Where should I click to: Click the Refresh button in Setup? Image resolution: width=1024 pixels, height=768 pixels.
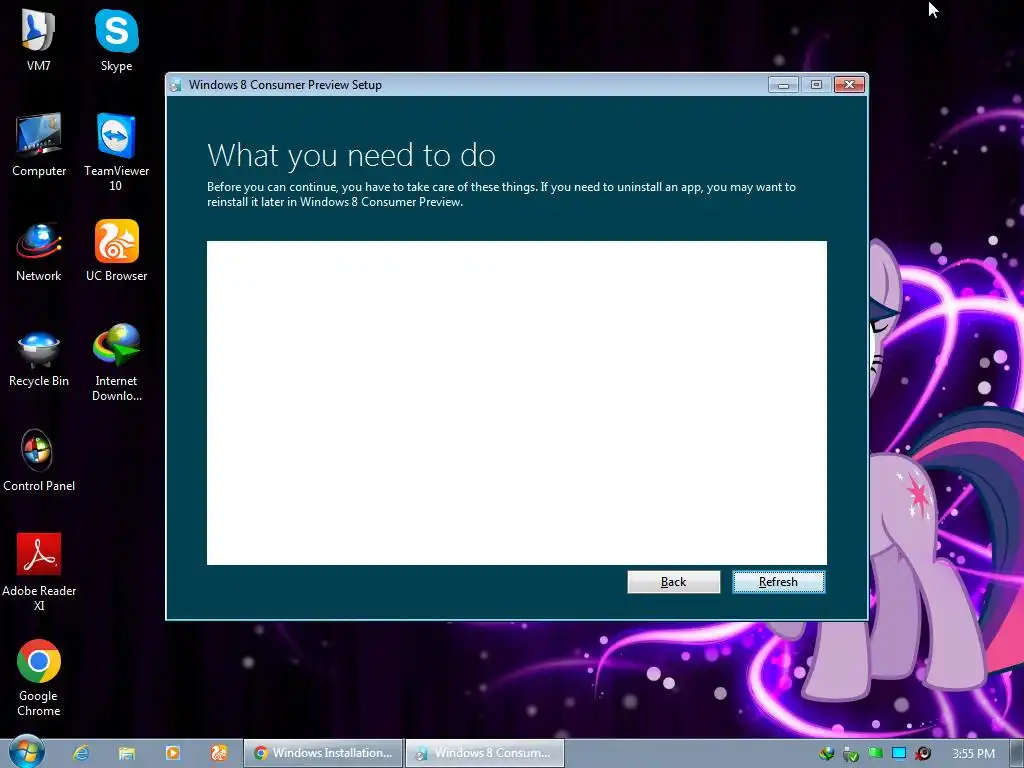pyautogui.click(x=778, y=582)
